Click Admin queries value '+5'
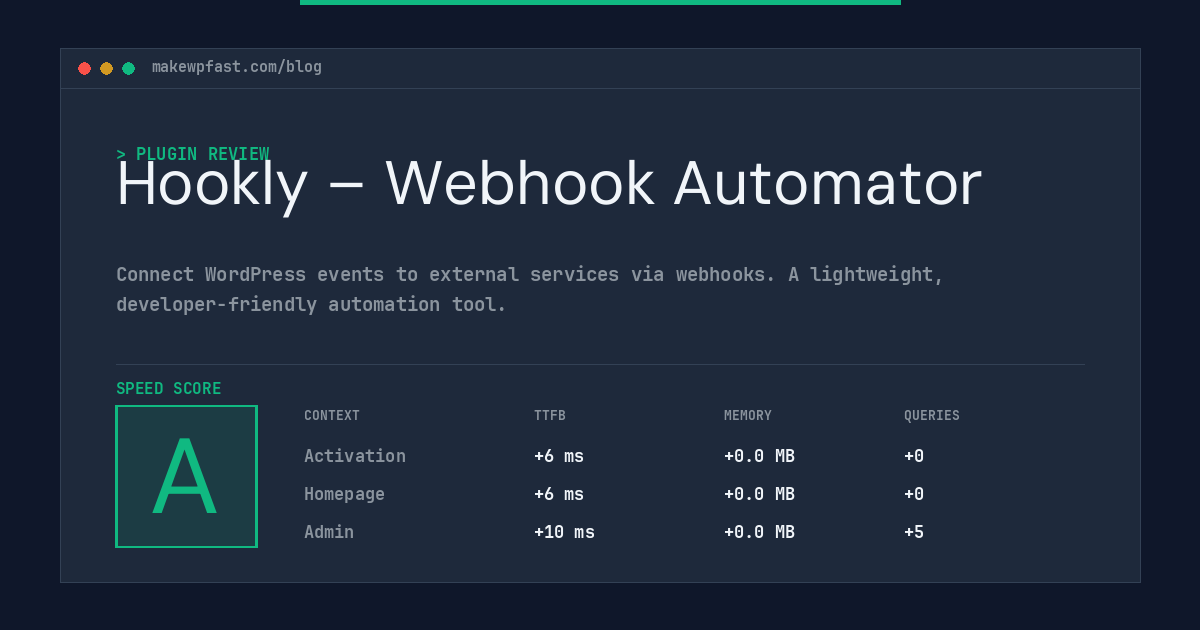The width and height of the screenshot is (1200, 630). [914, 532]
